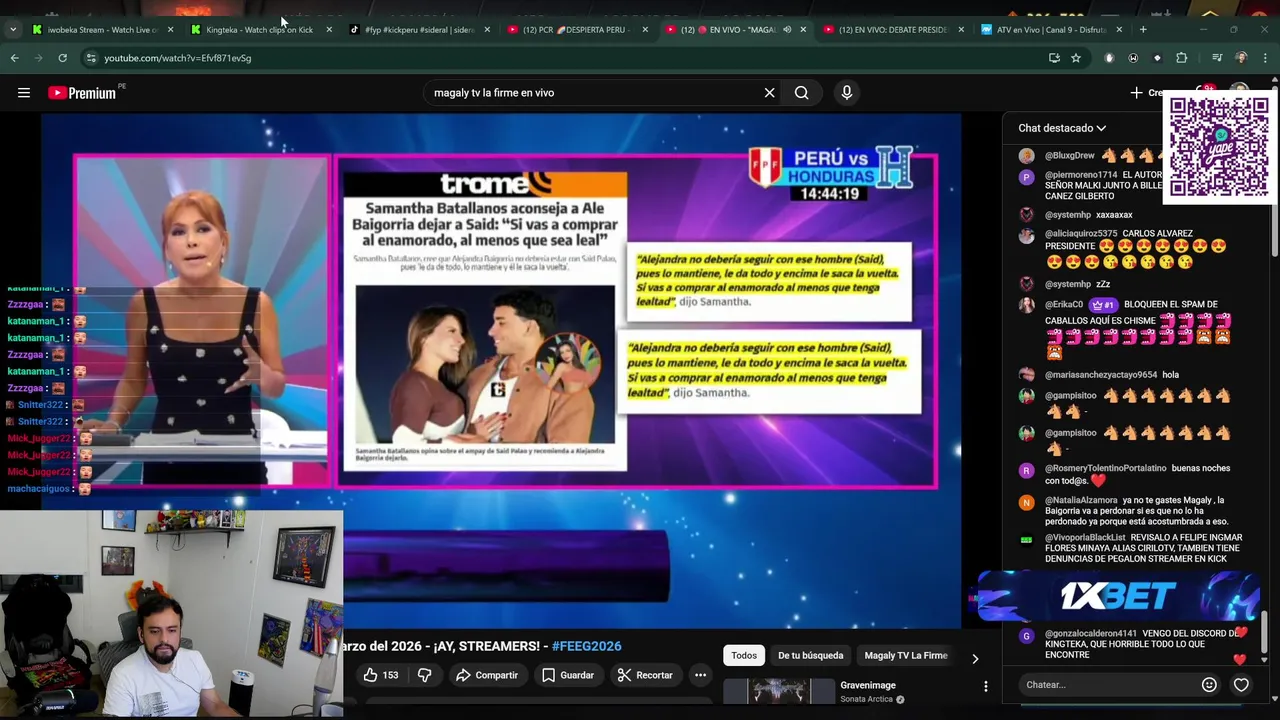The height and width of the screenshot is (720, 1280).
Task: Open the Gravenimage video thumbnail
Action: coord(779,691)
